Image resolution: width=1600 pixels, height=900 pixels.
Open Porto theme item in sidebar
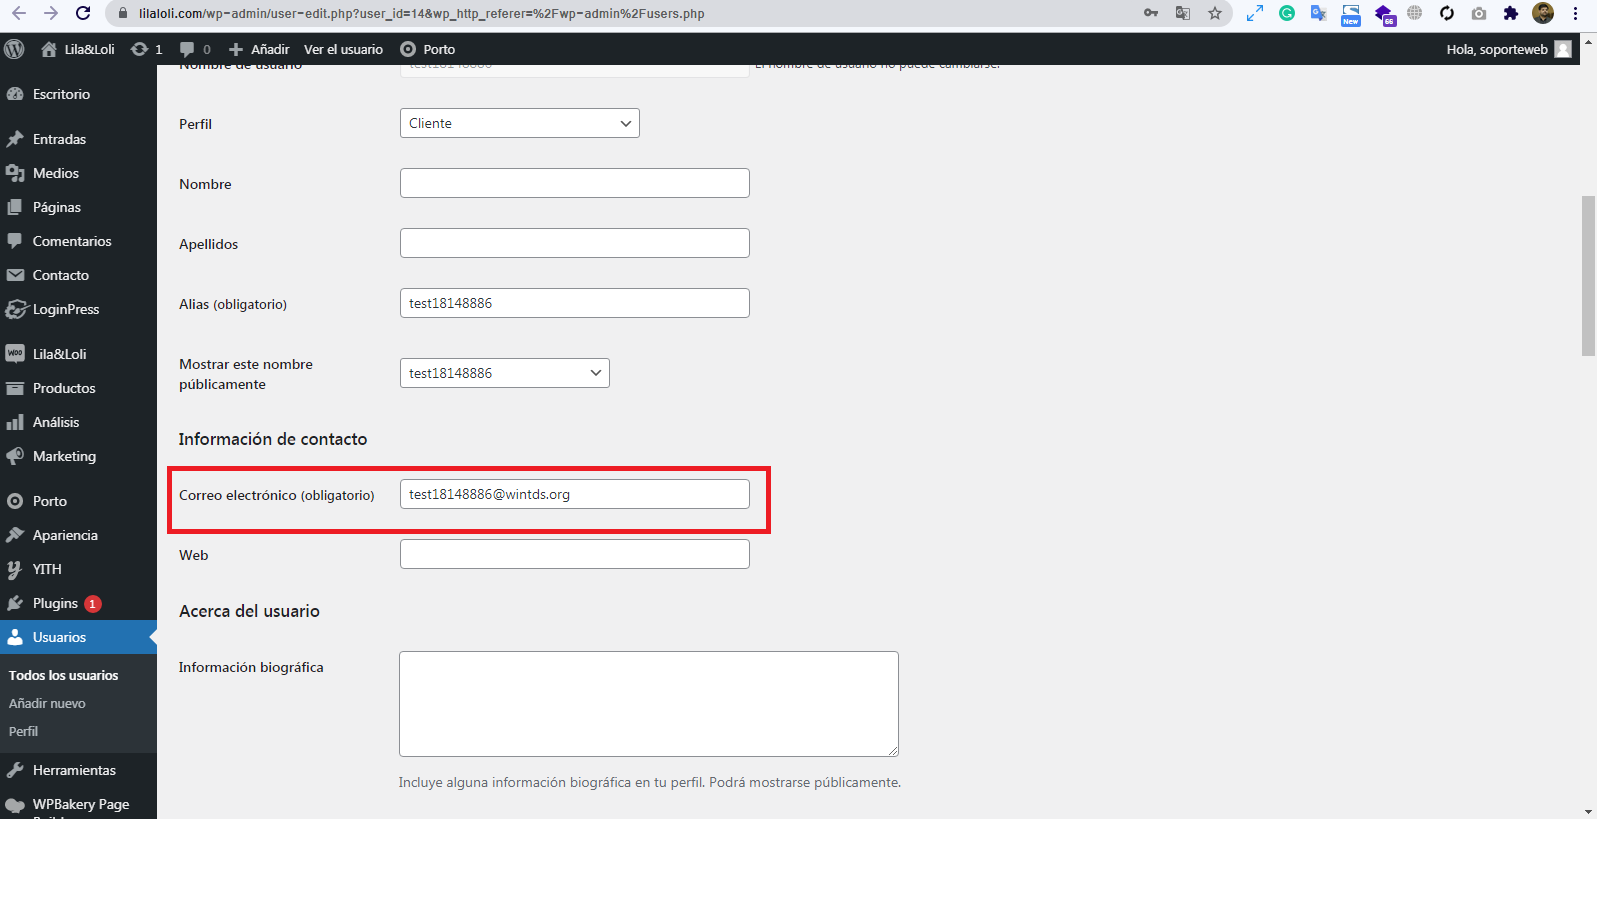[x=78, y=501]
